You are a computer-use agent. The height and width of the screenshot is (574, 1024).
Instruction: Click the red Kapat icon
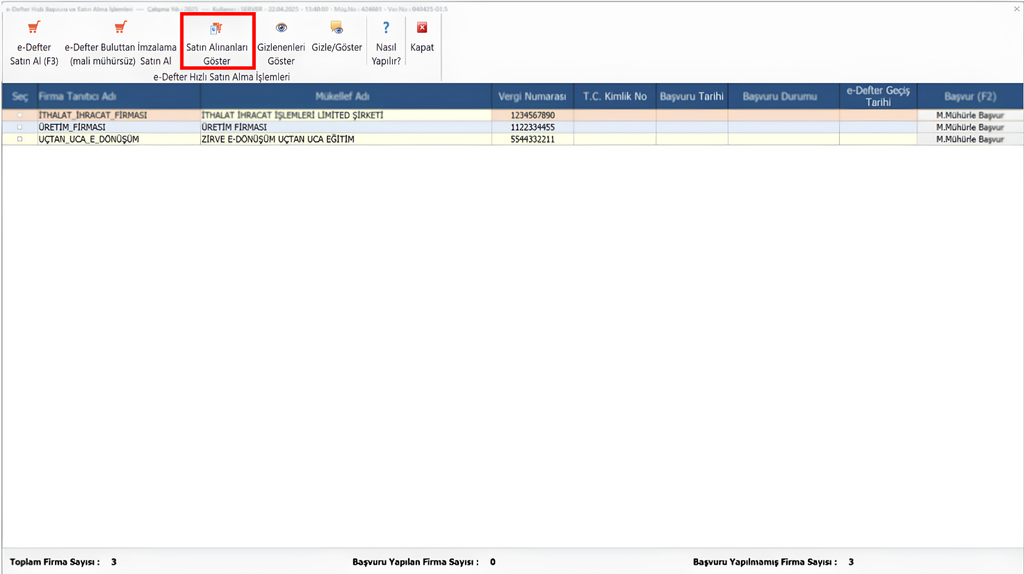tap(422, 27)
